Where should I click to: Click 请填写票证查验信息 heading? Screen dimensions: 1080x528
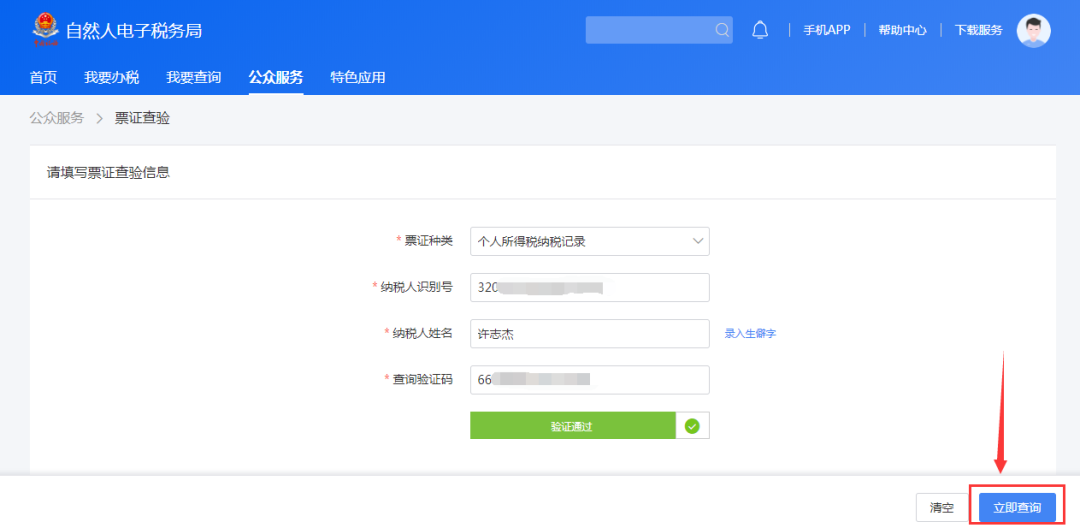pos(108,172)
